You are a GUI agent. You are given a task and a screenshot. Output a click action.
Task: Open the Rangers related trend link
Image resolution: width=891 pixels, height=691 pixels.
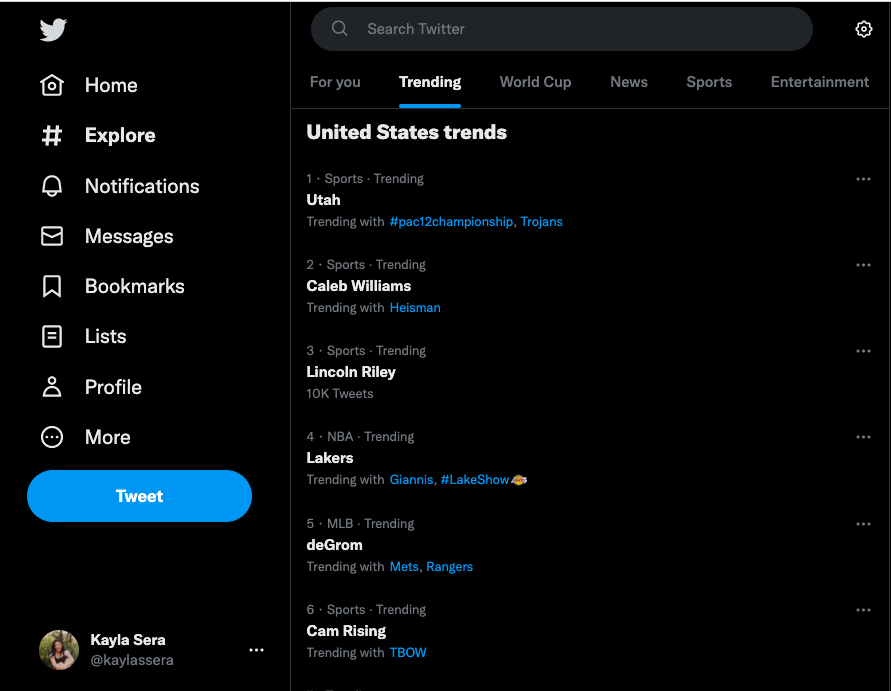click(449, 567)
